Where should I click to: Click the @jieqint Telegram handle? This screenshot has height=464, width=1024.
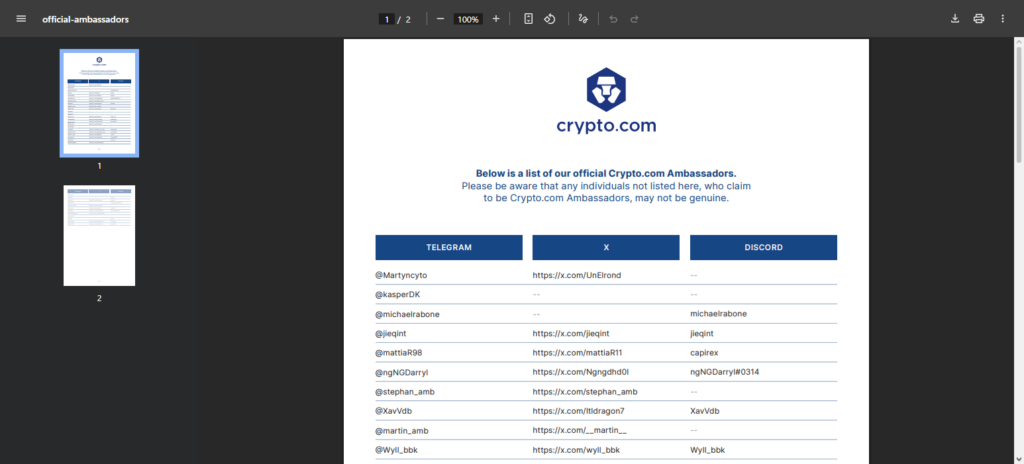[392, 333]
